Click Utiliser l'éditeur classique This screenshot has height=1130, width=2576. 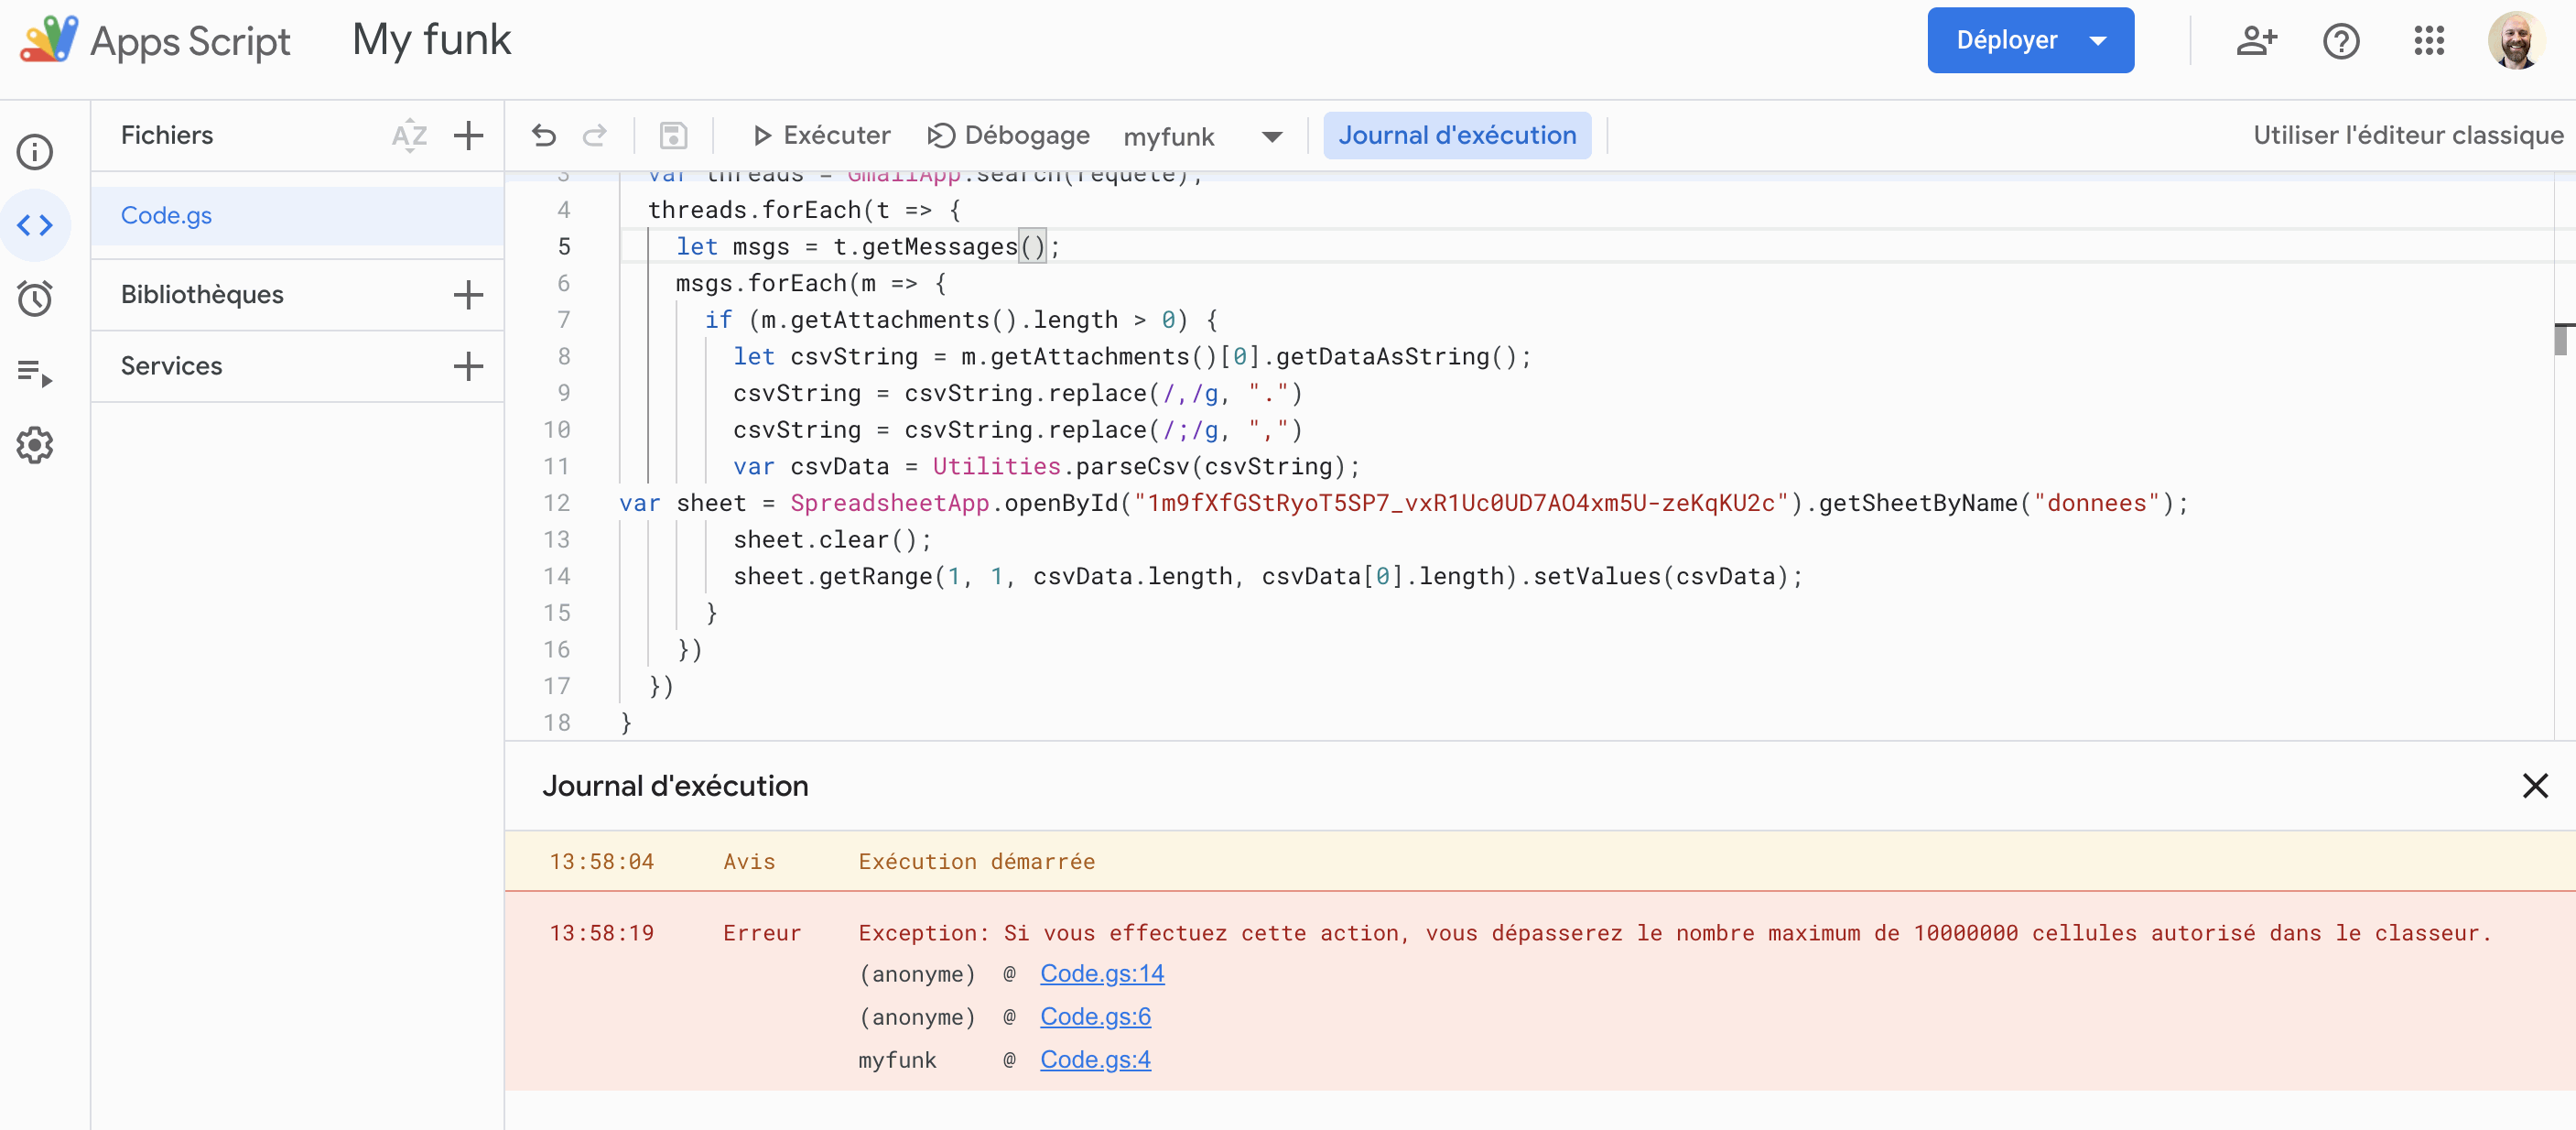pos(2408,135)
